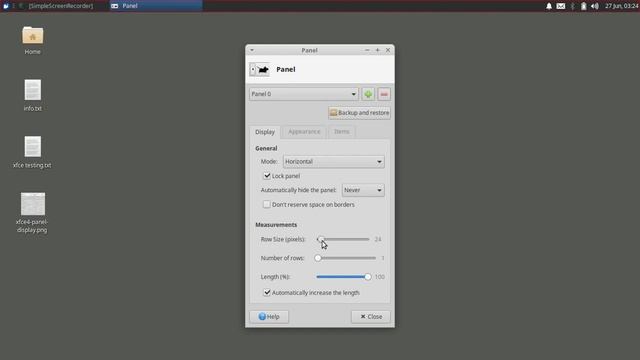Select the xfce testing.txt desktop file
Image resolution: width=640 pixels, height=360 pixels.
pos(32,152)
